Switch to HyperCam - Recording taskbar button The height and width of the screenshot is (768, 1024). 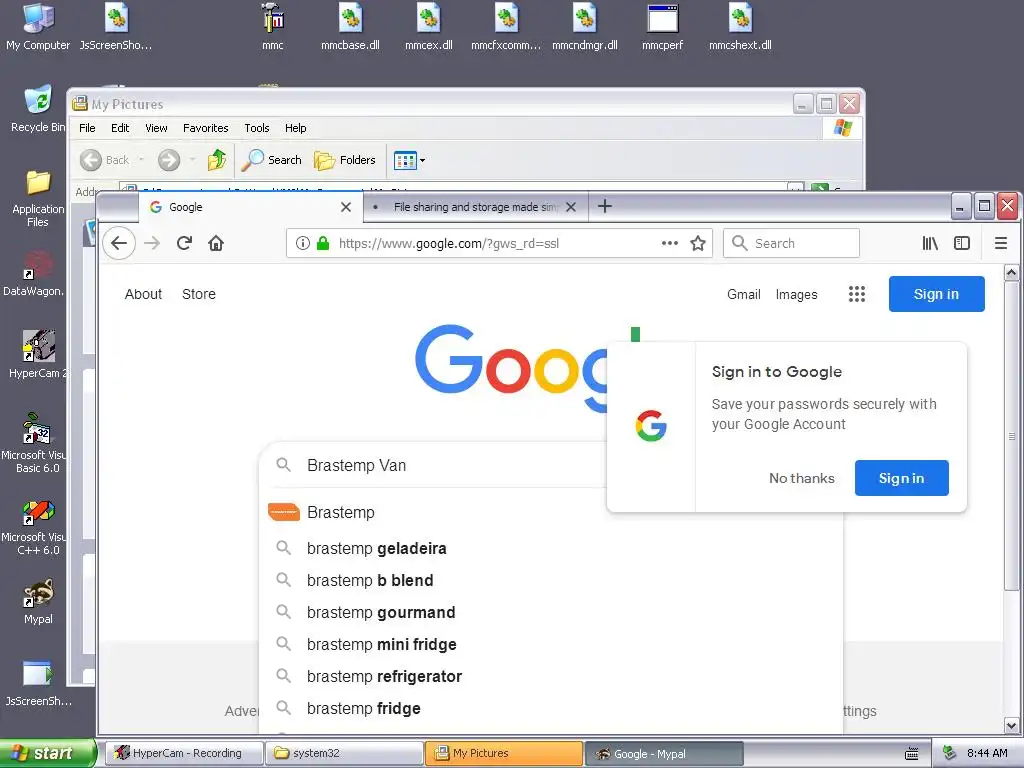click(x=184, y=753)
